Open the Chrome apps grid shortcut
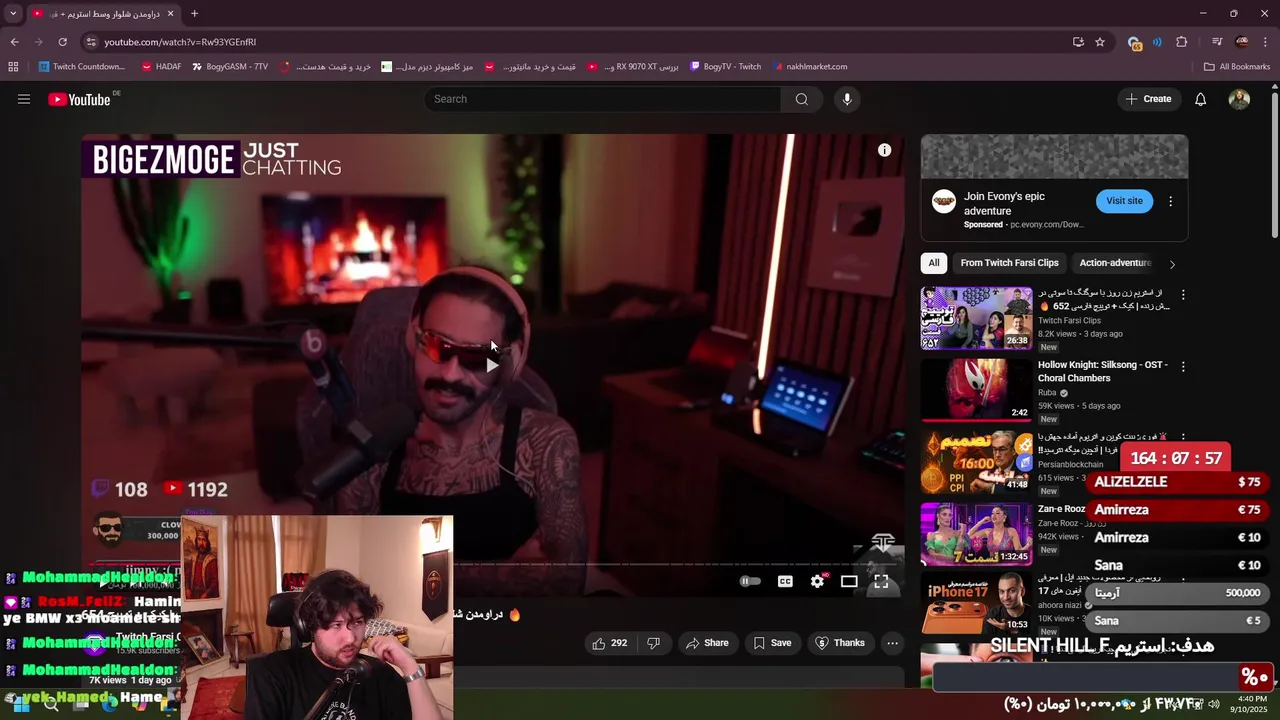The height and width of the screenshot is (720, 1280). pos(13,67)
